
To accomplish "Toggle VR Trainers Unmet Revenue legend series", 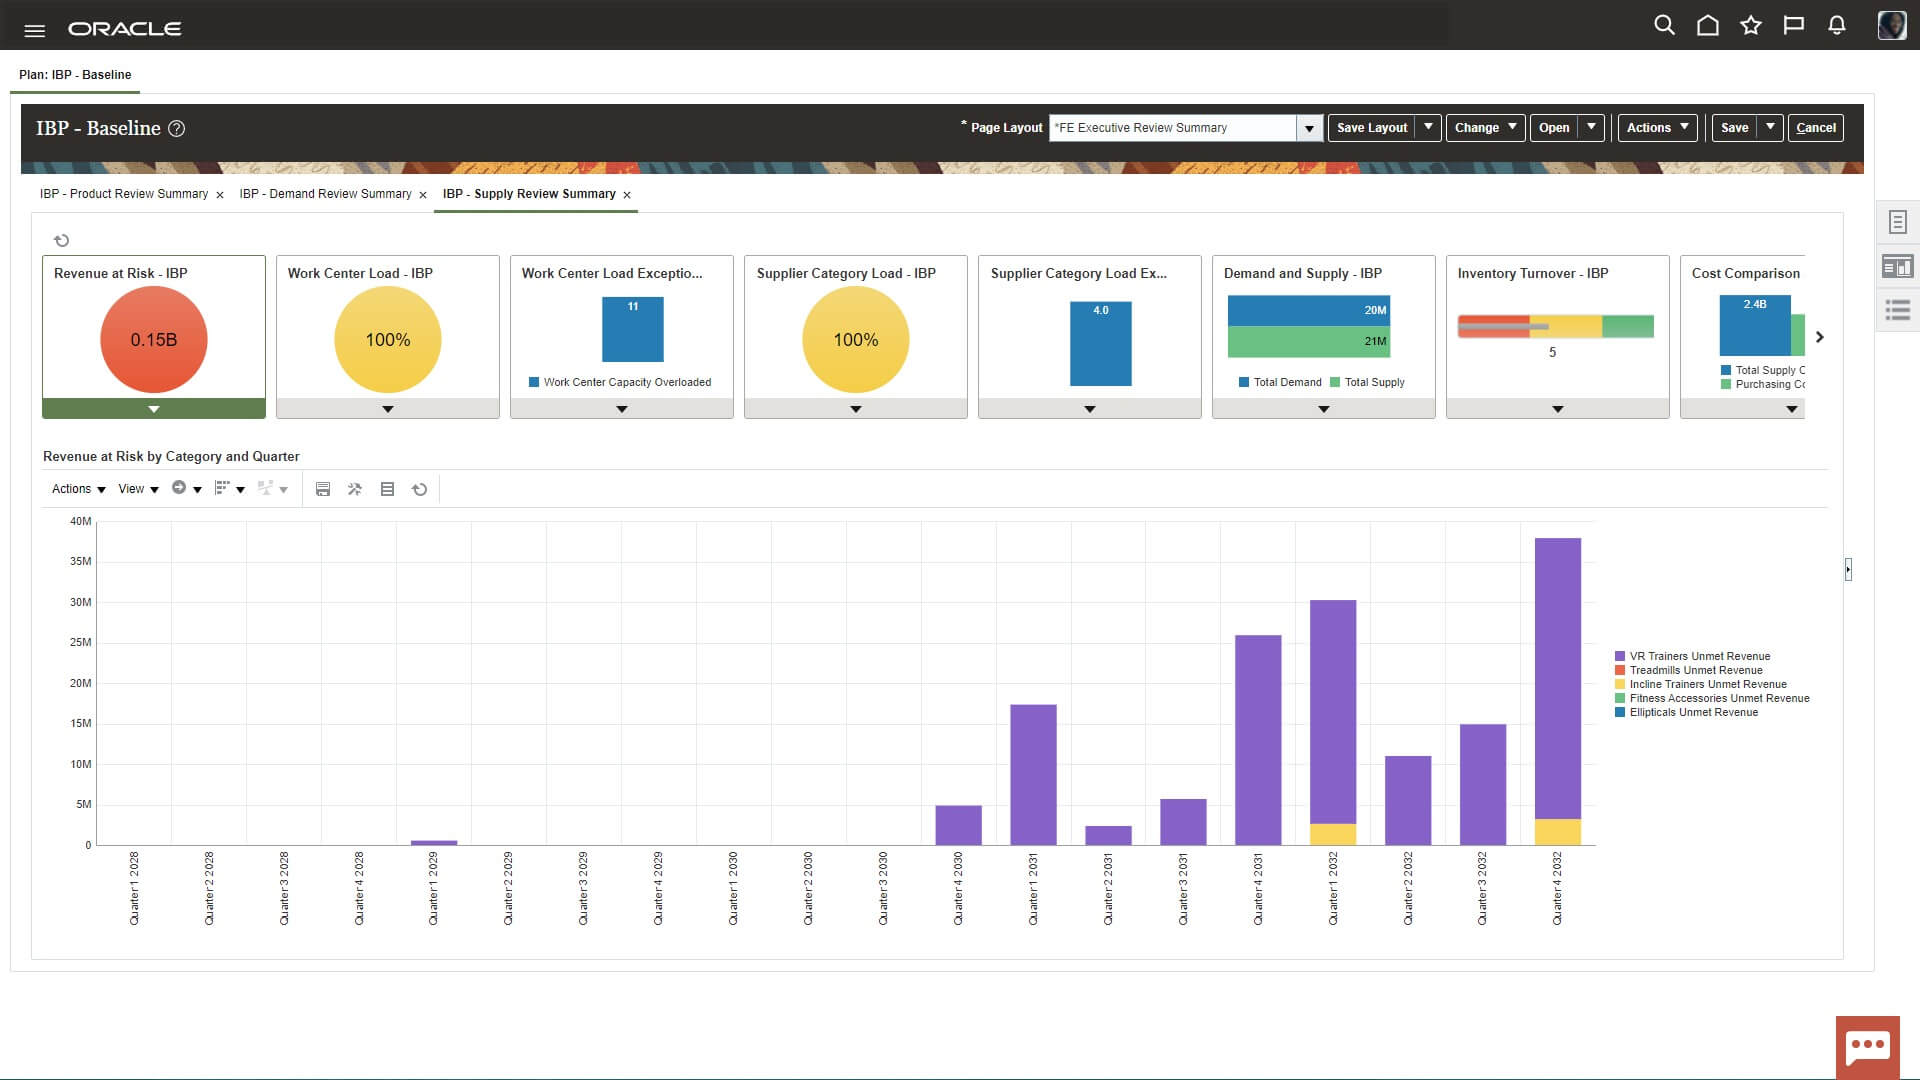I will pyautogui.click(x=1699, y=657).
